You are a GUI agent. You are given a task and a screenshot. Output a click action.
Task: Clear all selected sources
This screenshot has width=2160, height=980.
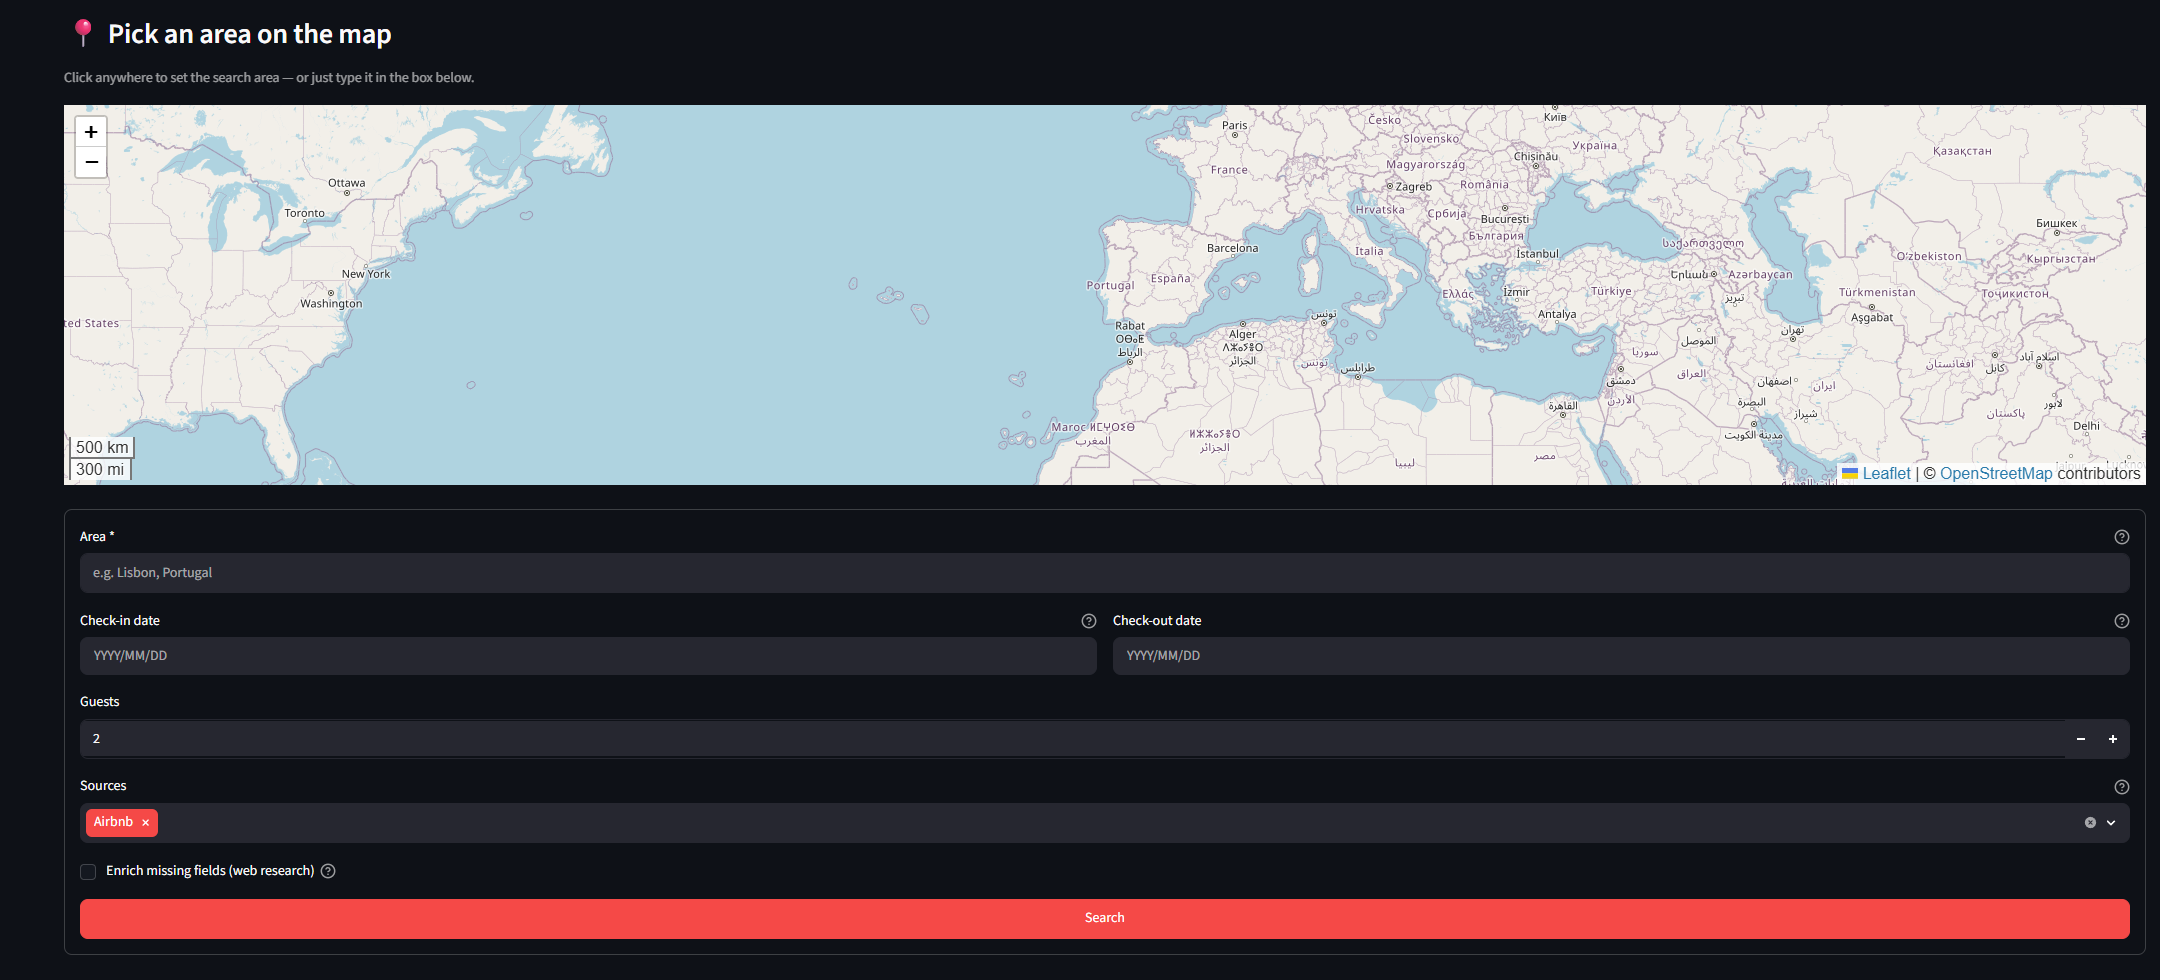click(2090, 823)
